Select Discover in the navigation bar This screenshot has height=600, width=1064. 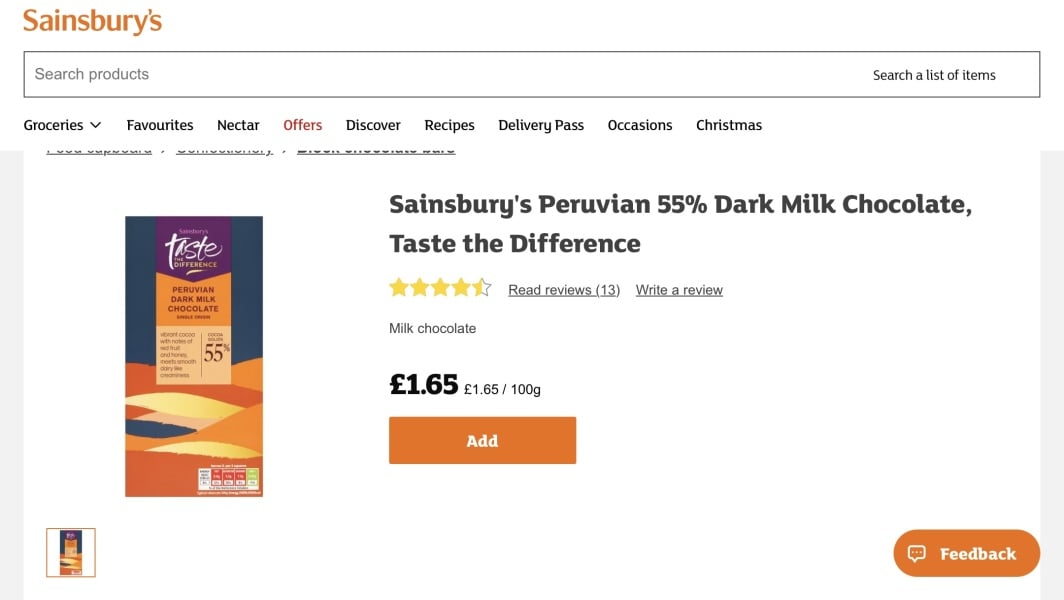tap(373, 125)
